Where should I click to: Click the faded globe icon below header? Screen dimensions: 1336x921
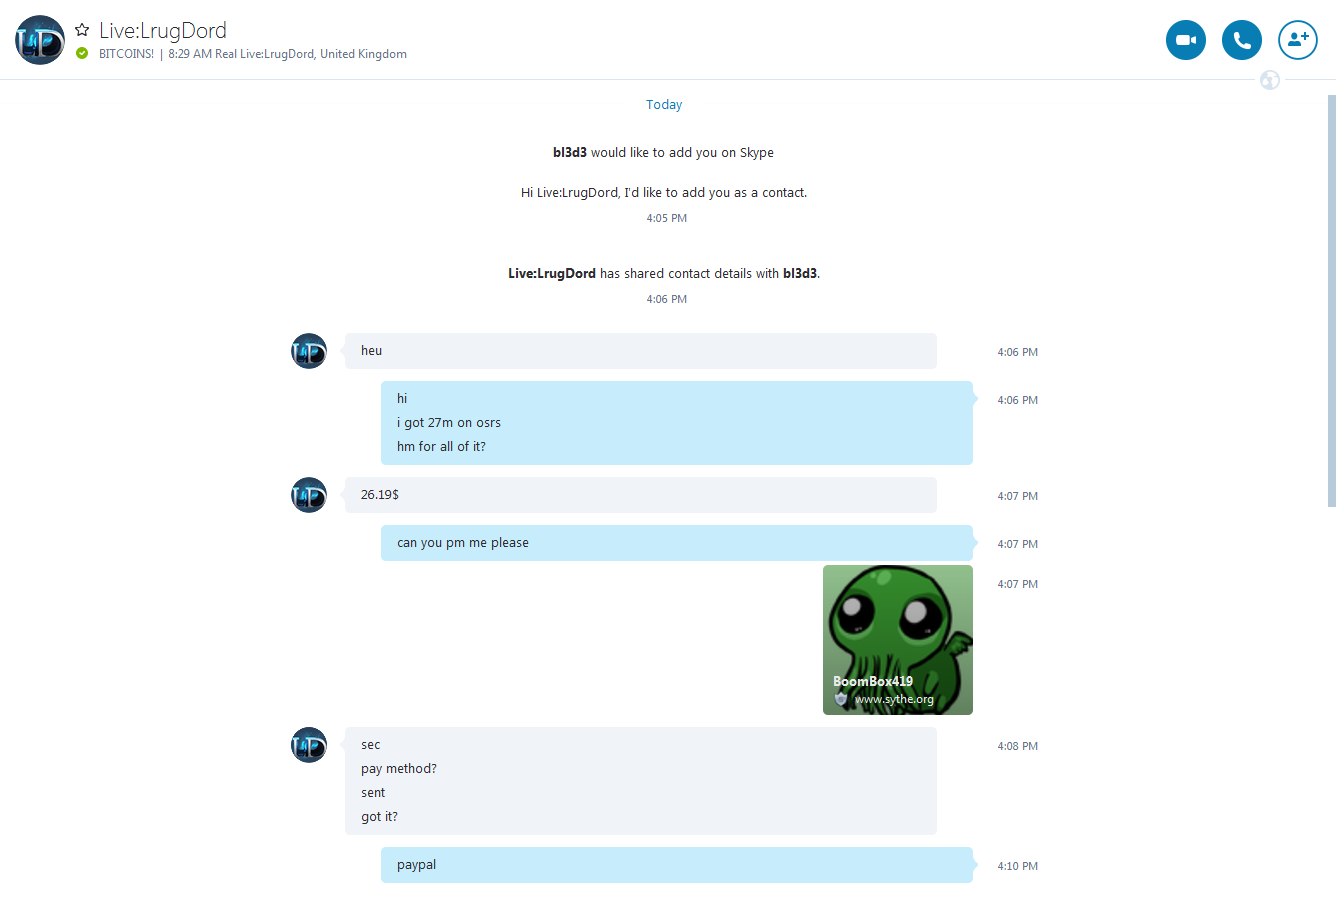click(x=1270, y=80)
